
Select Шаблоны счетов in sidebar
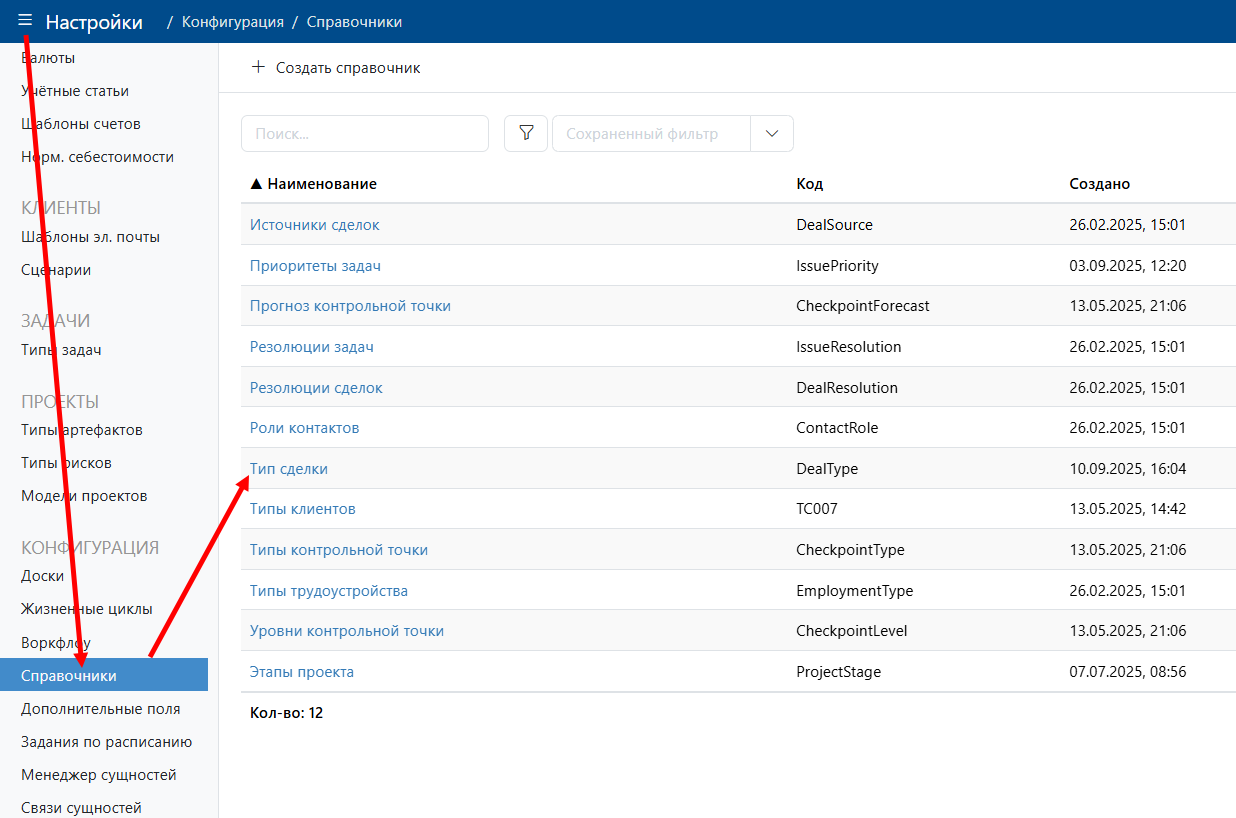pyautogui.click(x=81, y=124)
